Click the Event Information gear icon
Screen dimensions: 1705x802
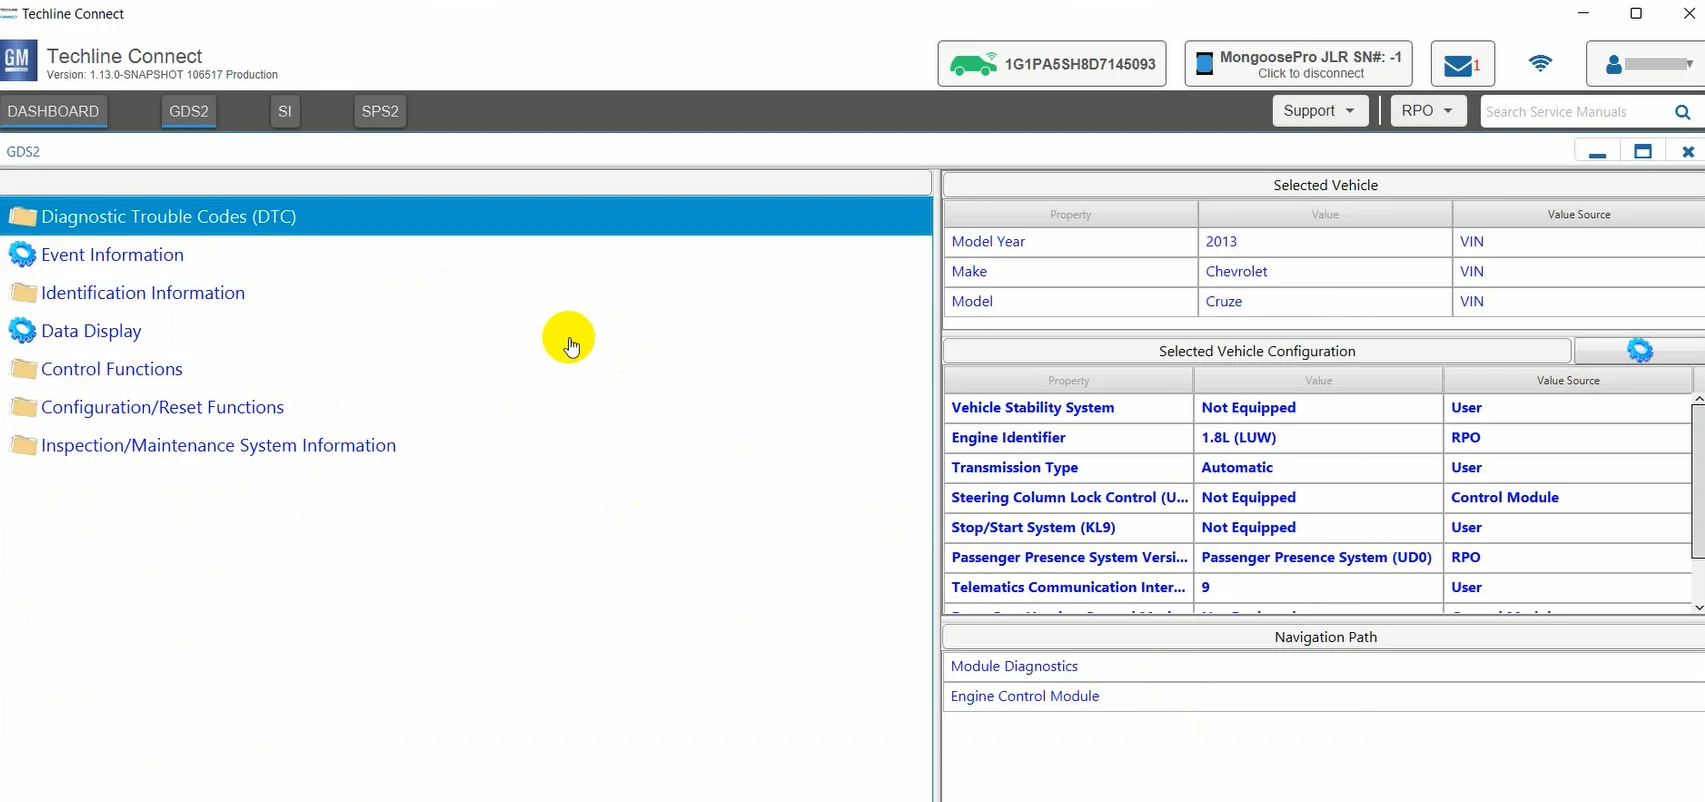[22, 255]
